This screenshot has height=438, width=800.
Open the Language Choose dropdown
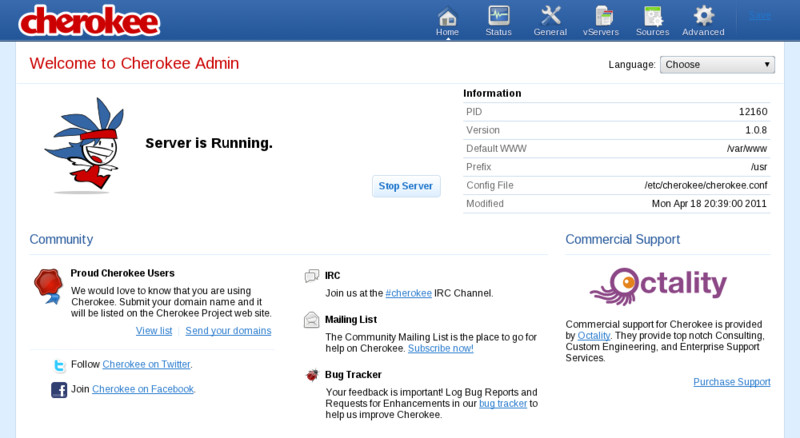(x=717, y=65)
